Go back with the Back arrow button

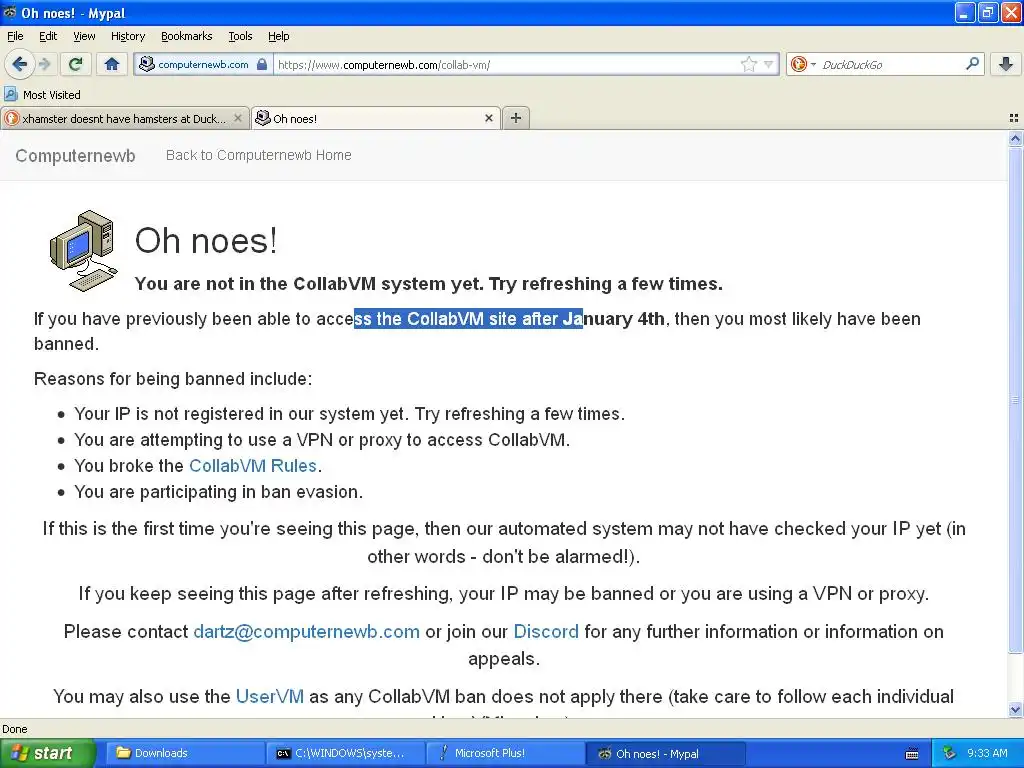pos(20,64)
